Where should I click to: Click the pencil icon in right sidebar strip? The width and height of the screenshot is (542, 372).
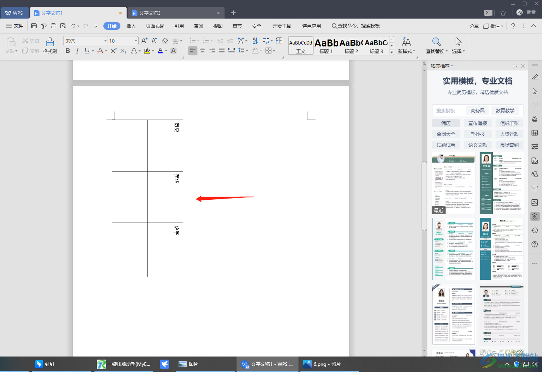coord(535,77)
